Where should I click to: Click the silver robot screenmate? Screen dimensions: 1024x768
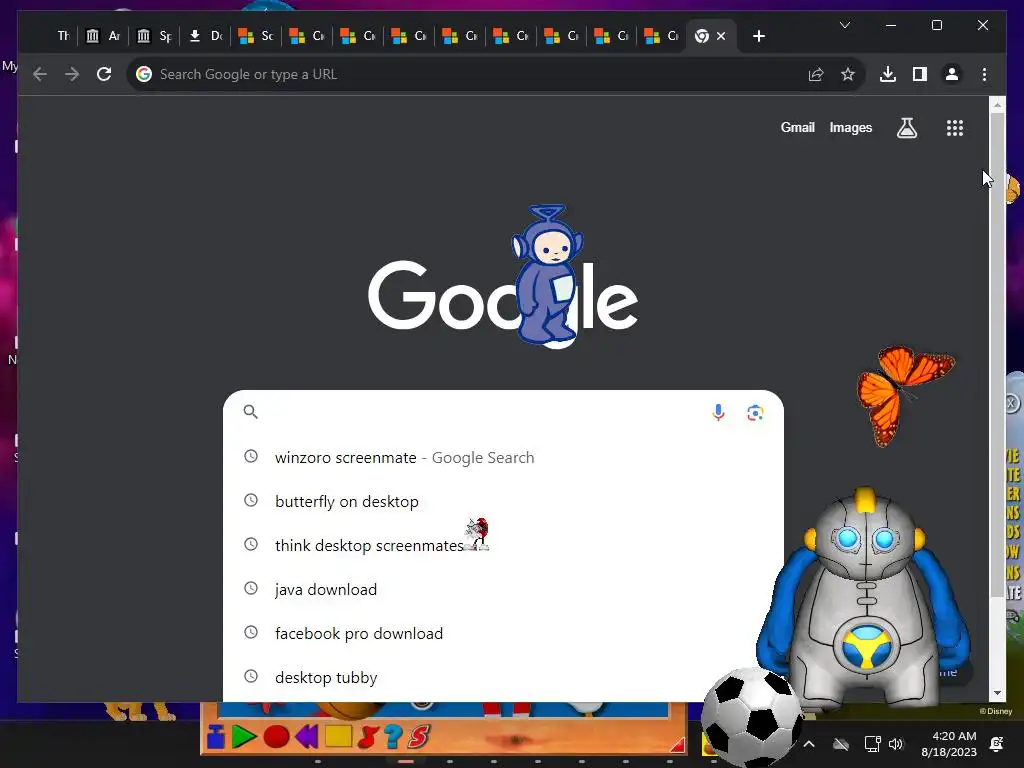point(865,598)
